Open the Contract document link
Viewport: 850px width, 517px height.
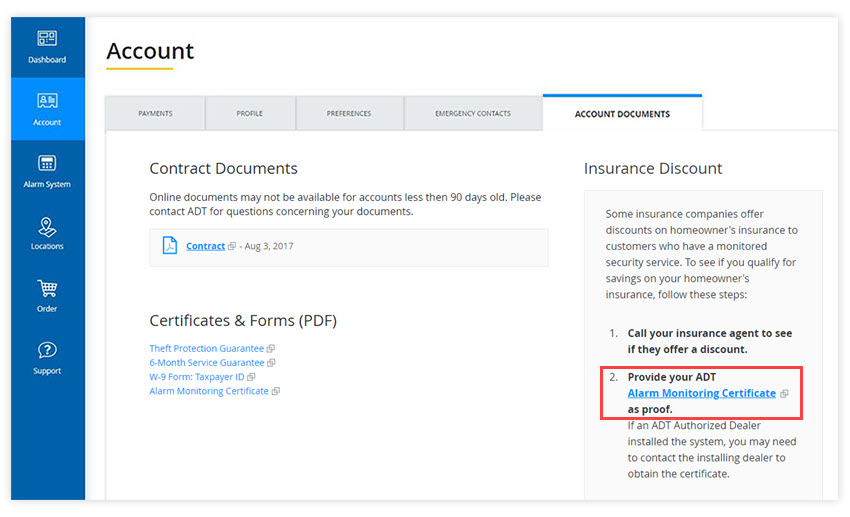click(x=205, y=246)
